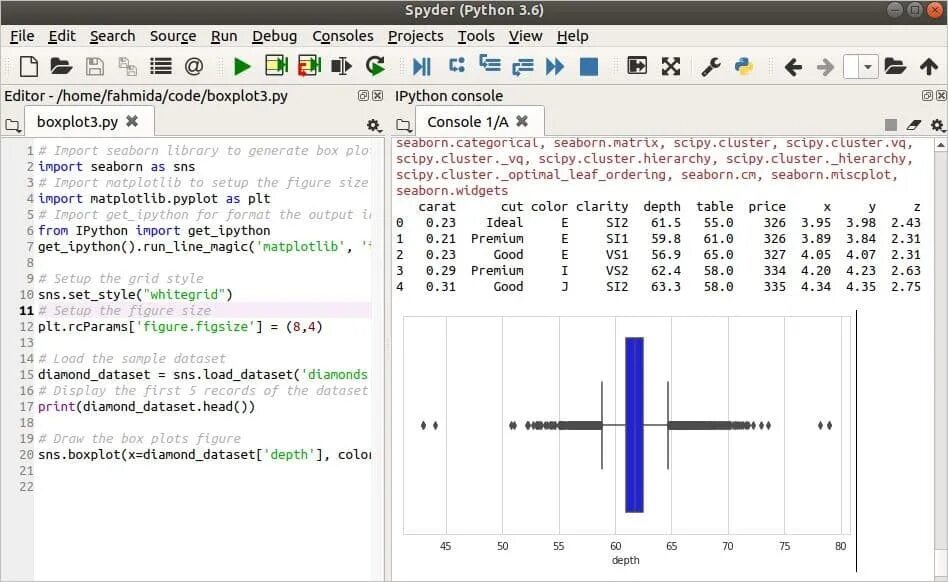Click the @ symbol finder icon
This screenshot has width=948, height=582.
193,66
